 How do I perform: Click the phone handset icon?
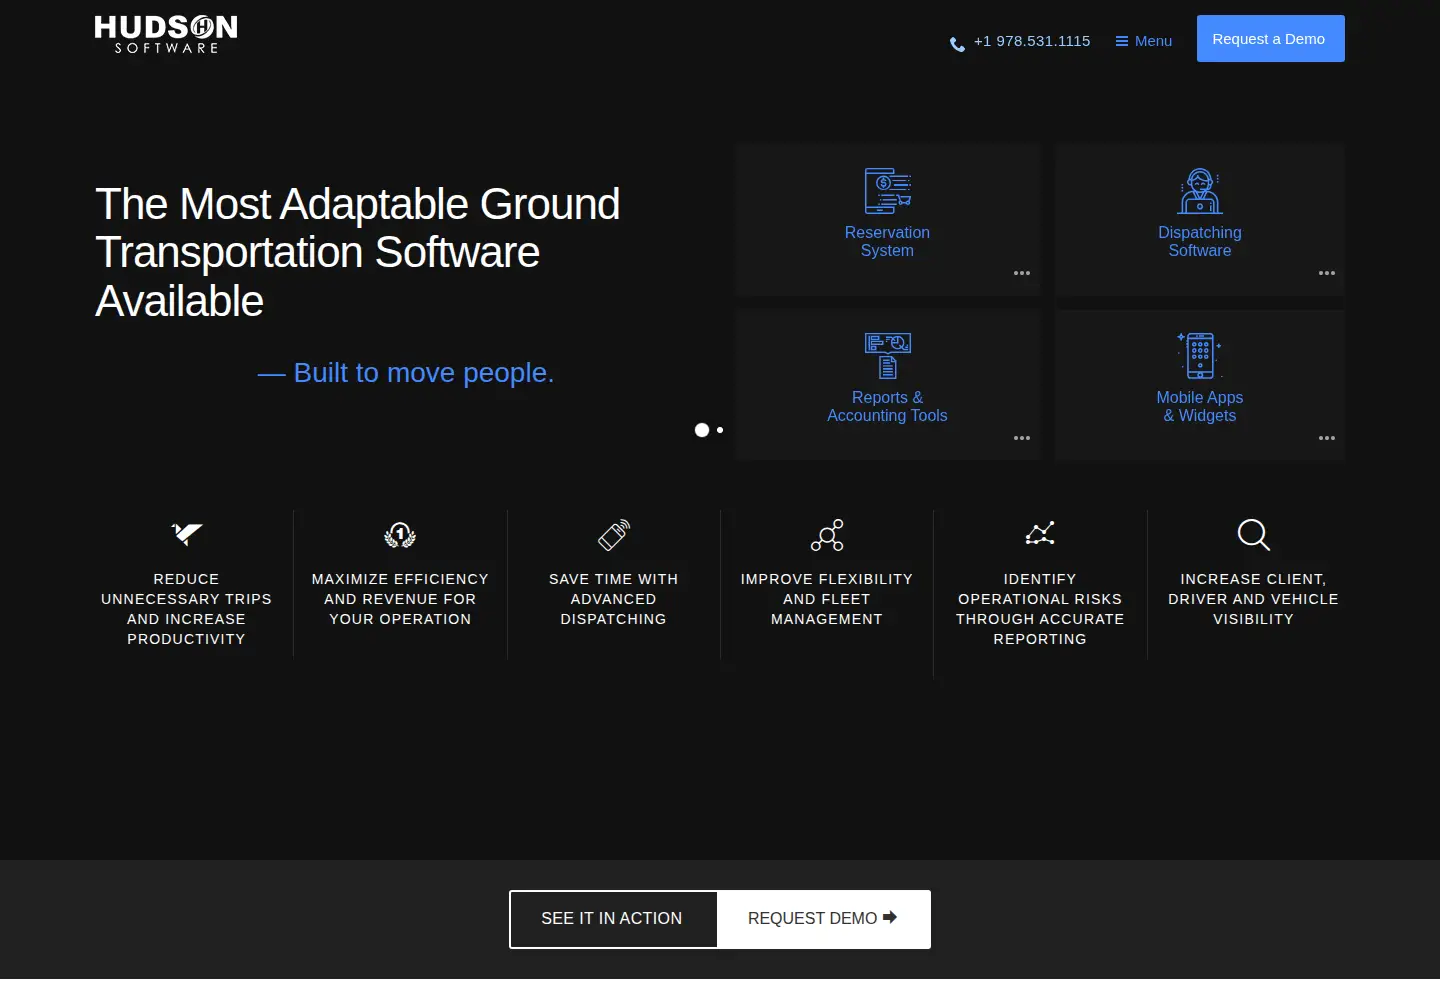[957, 43]
